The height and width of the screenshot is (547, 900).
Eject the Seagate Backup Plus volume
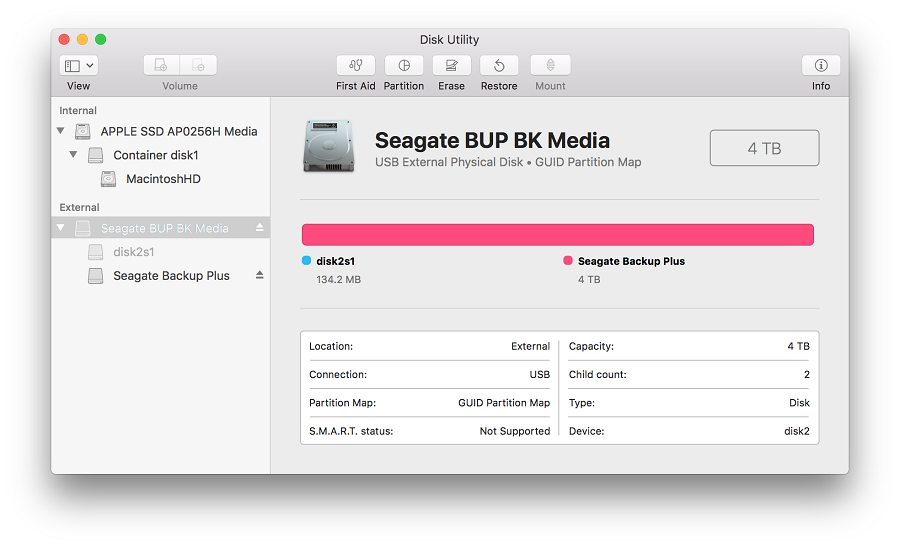259,275
